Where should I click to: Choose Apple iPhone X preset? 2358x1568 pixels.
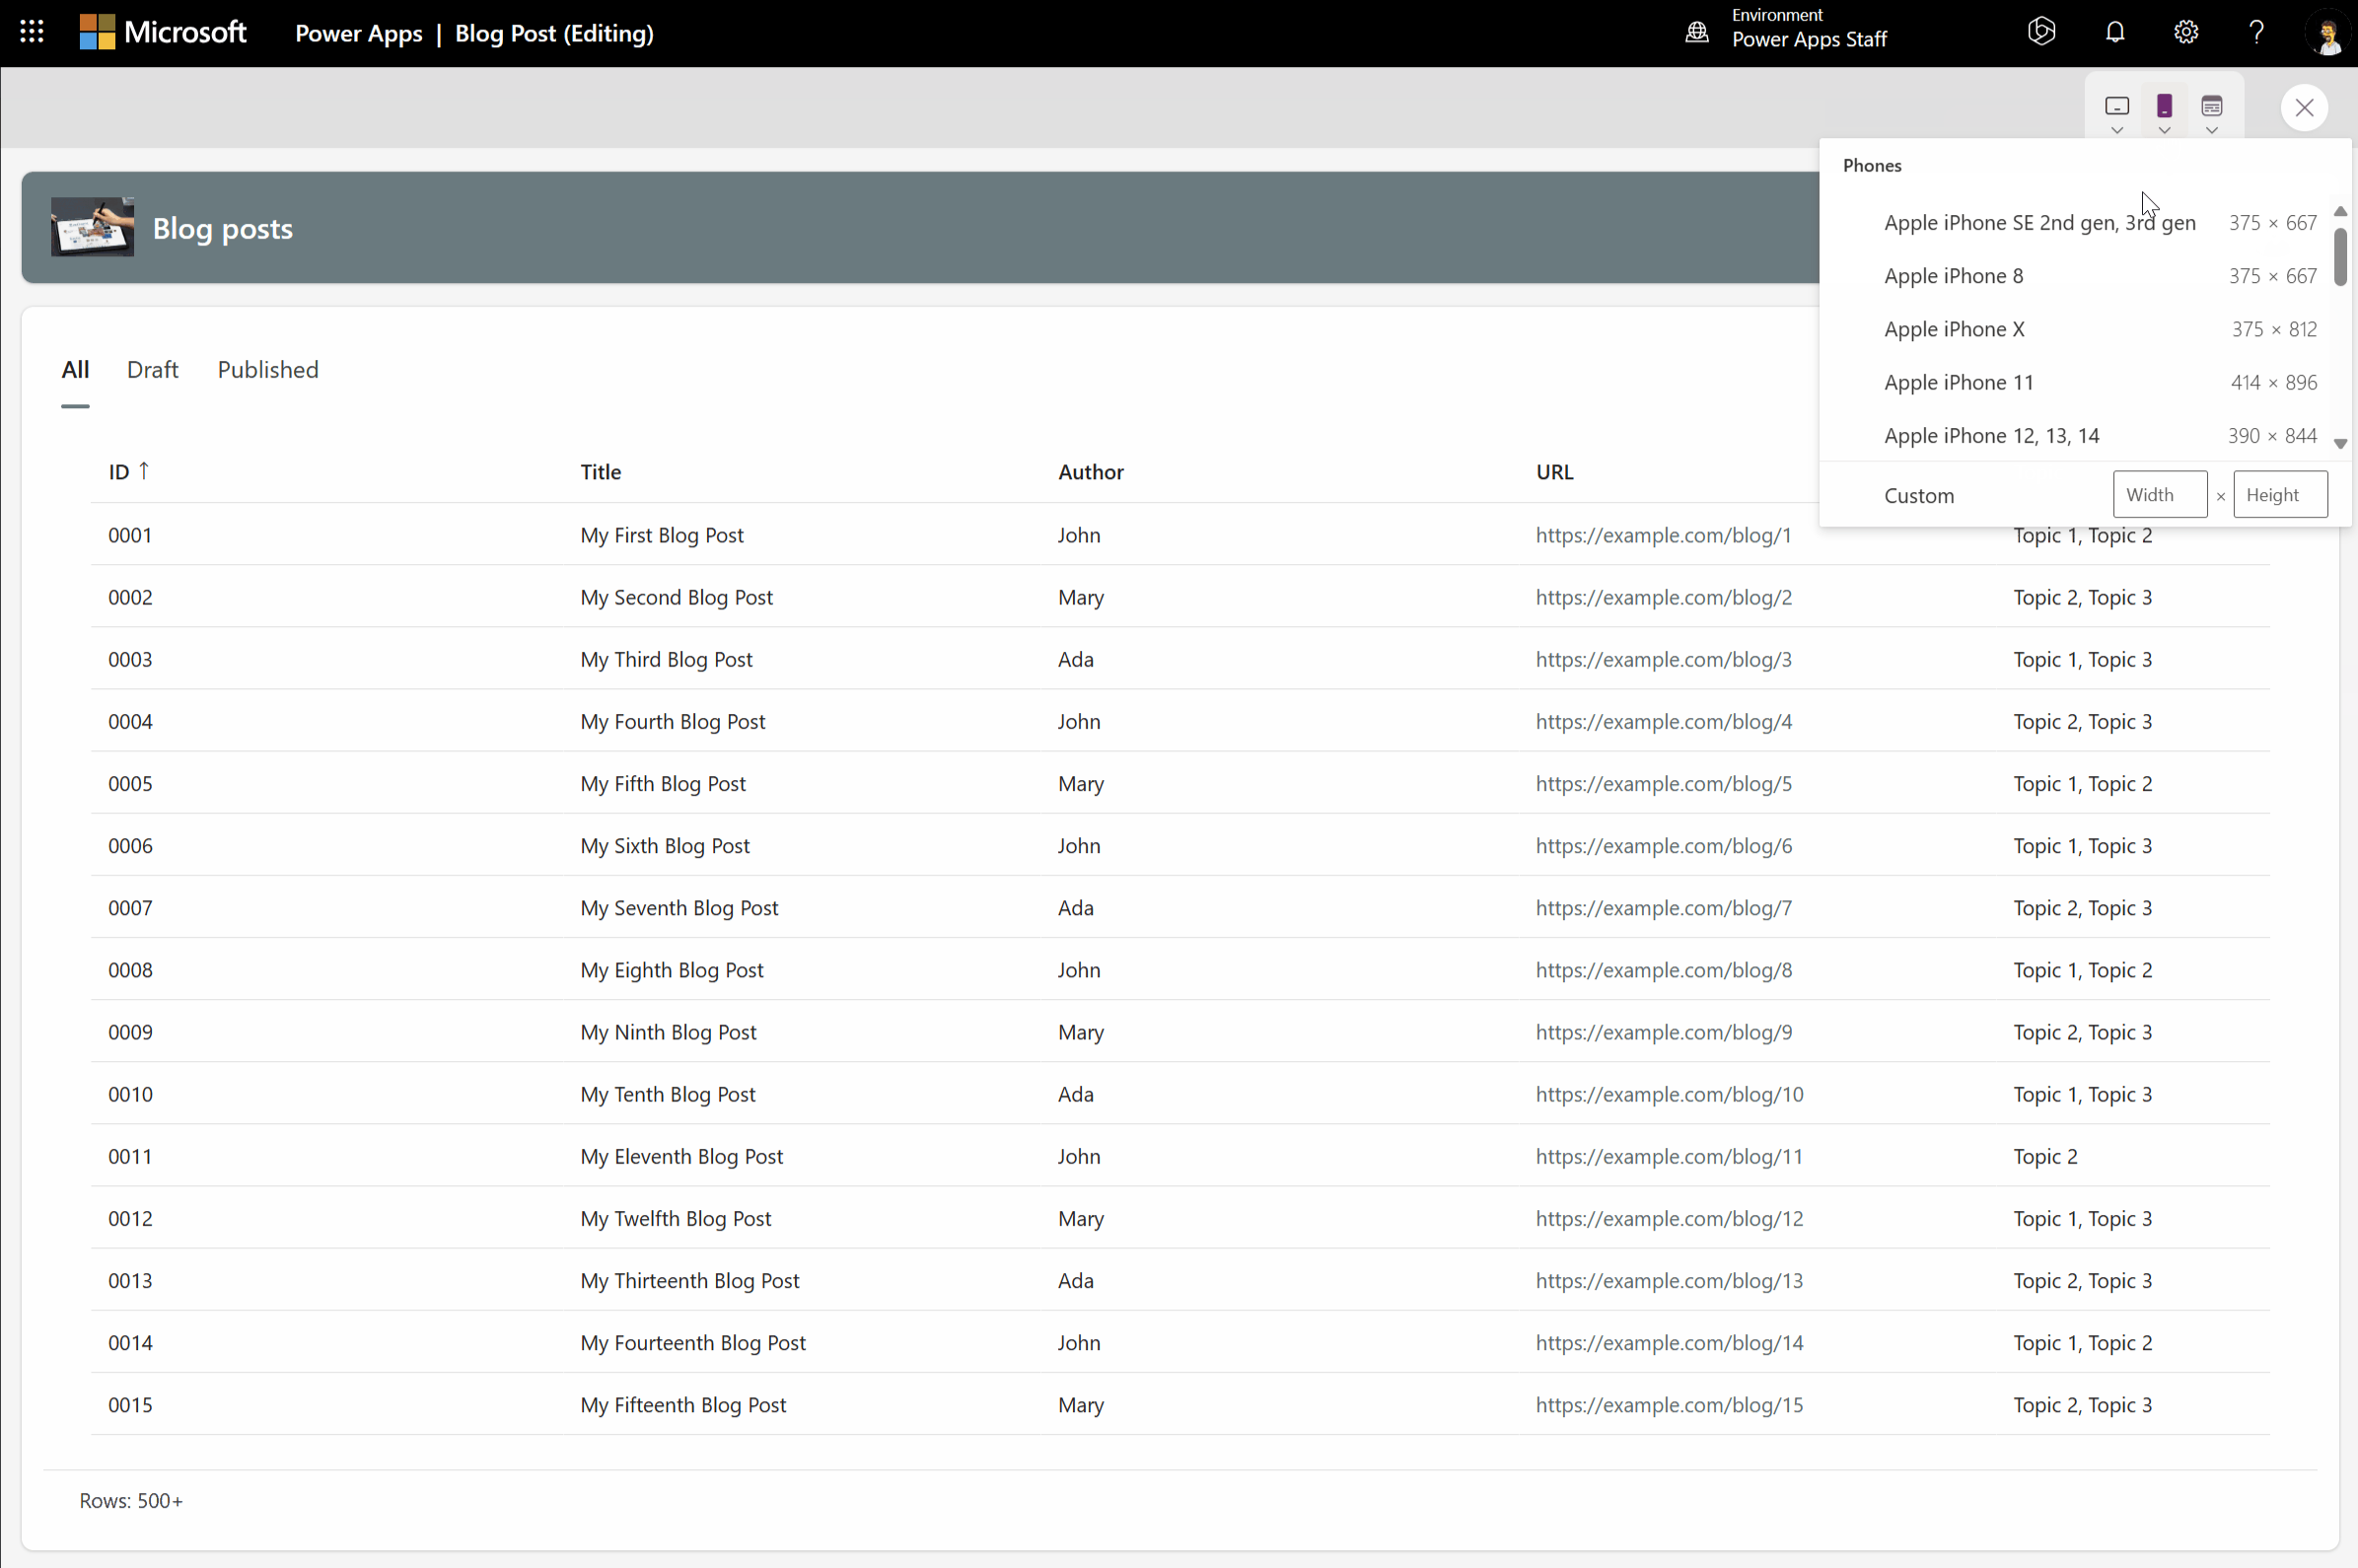pos(1954,329)
